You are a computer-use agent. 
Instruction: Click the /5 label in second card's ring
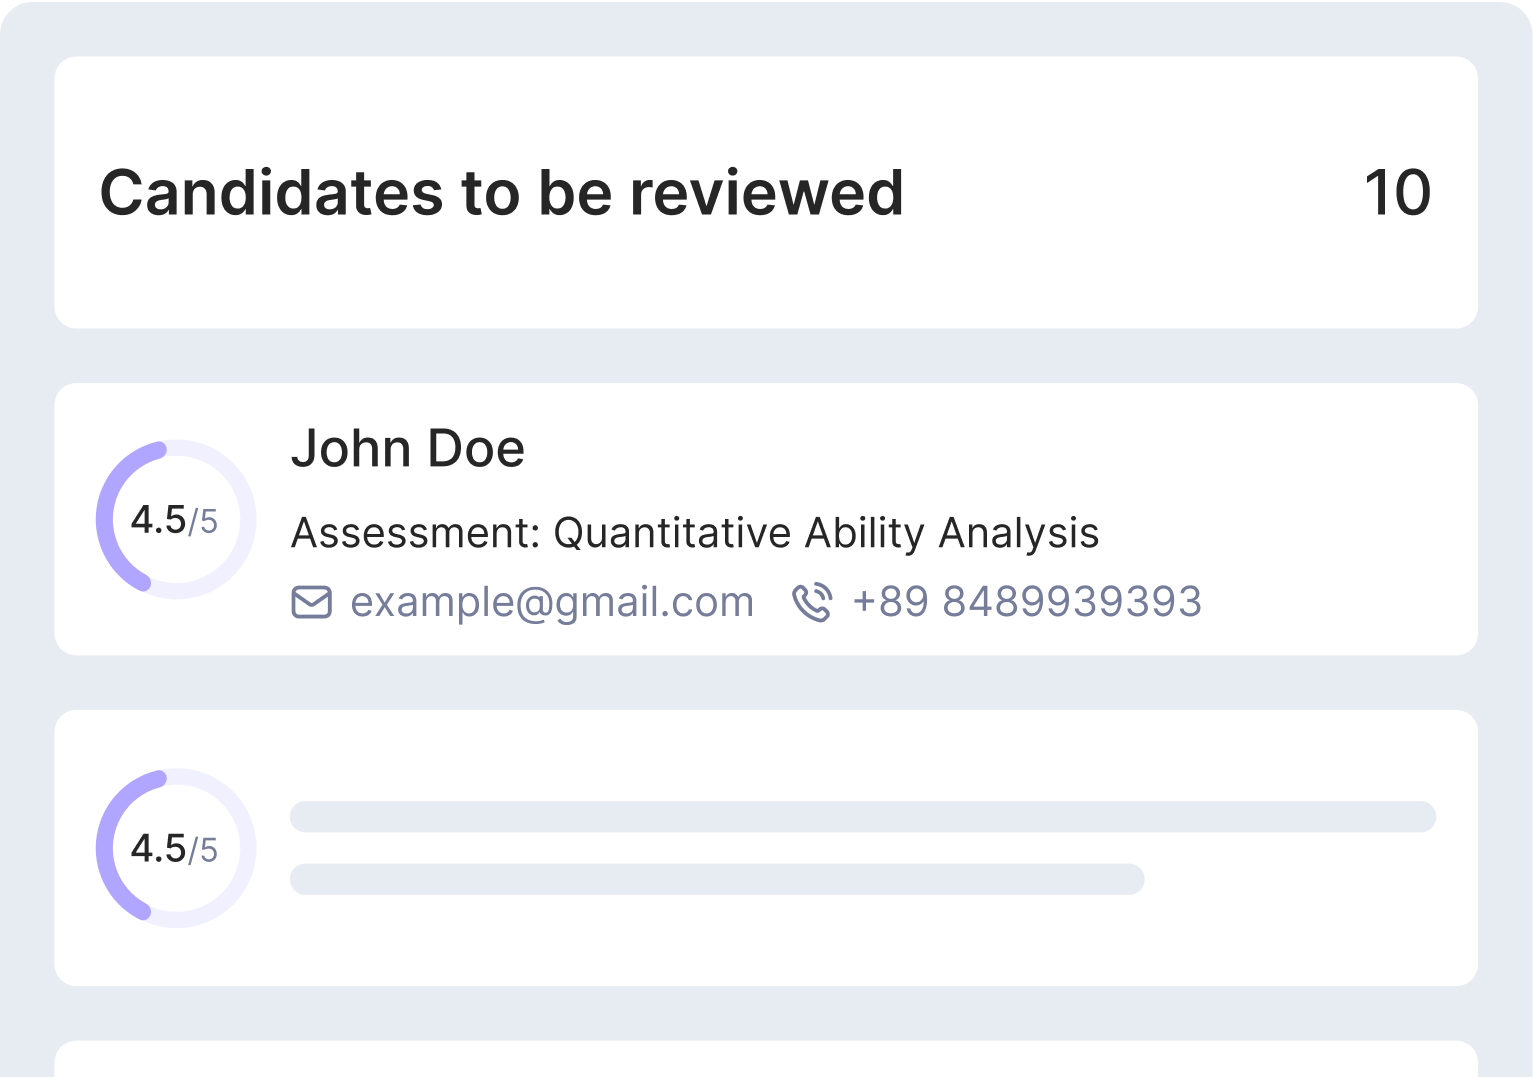[x=203, y=850]
